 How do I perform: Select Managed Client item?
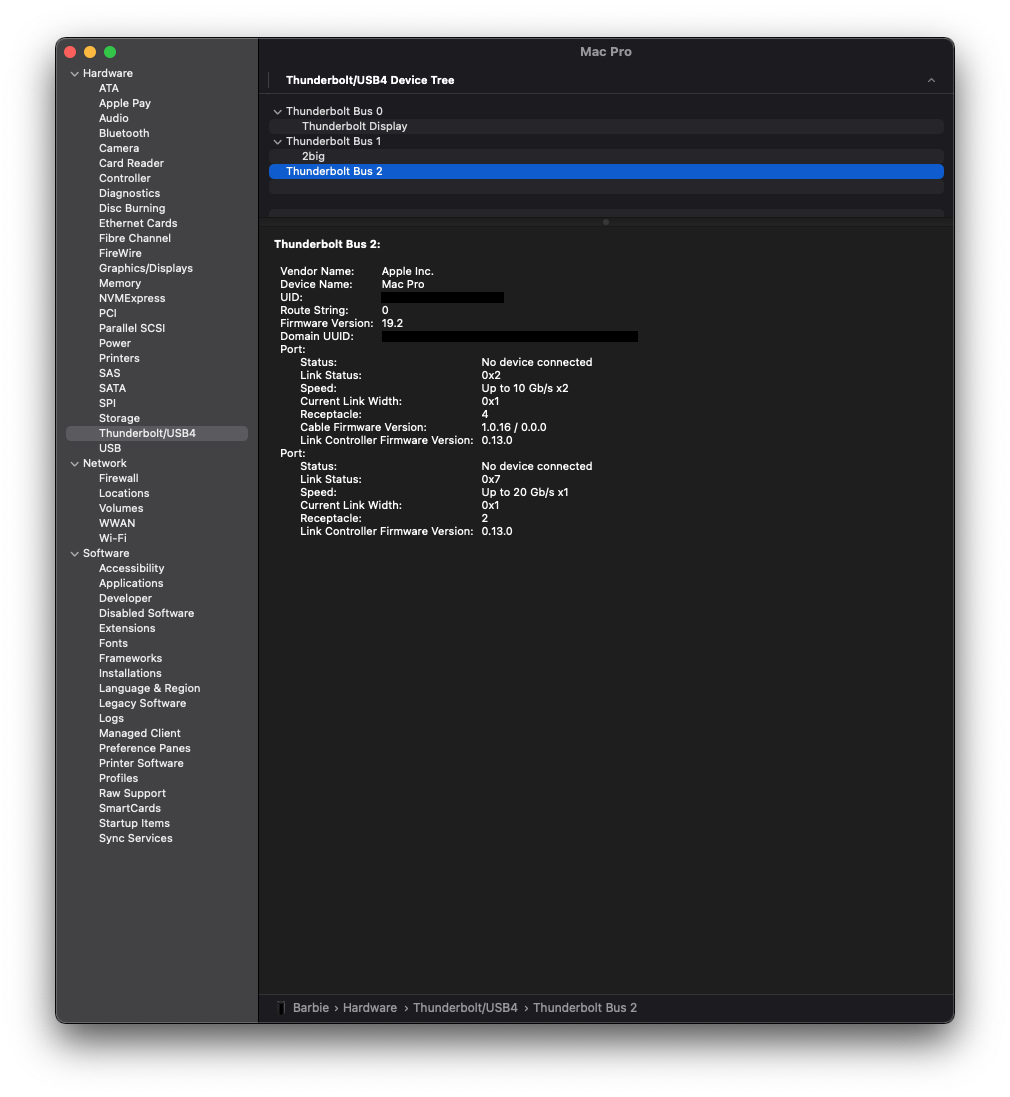click(x=139, y=733)
